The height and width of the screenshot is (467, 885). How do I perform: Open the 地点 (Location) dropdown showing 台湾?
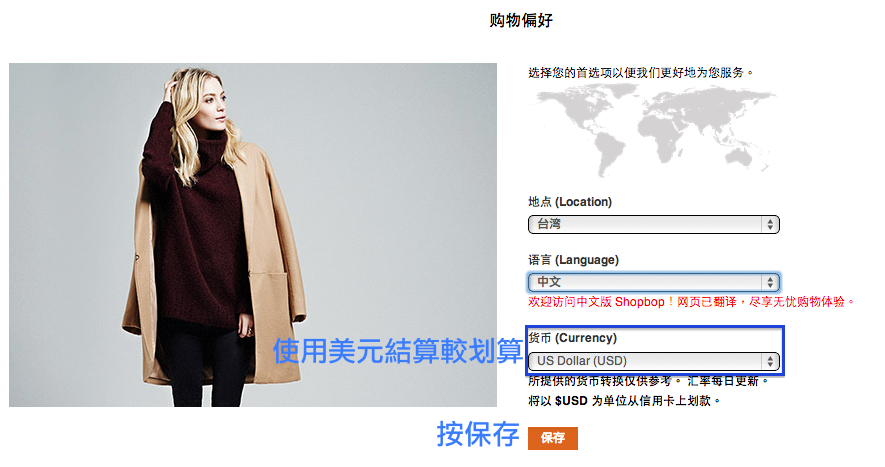pos(654,224)
